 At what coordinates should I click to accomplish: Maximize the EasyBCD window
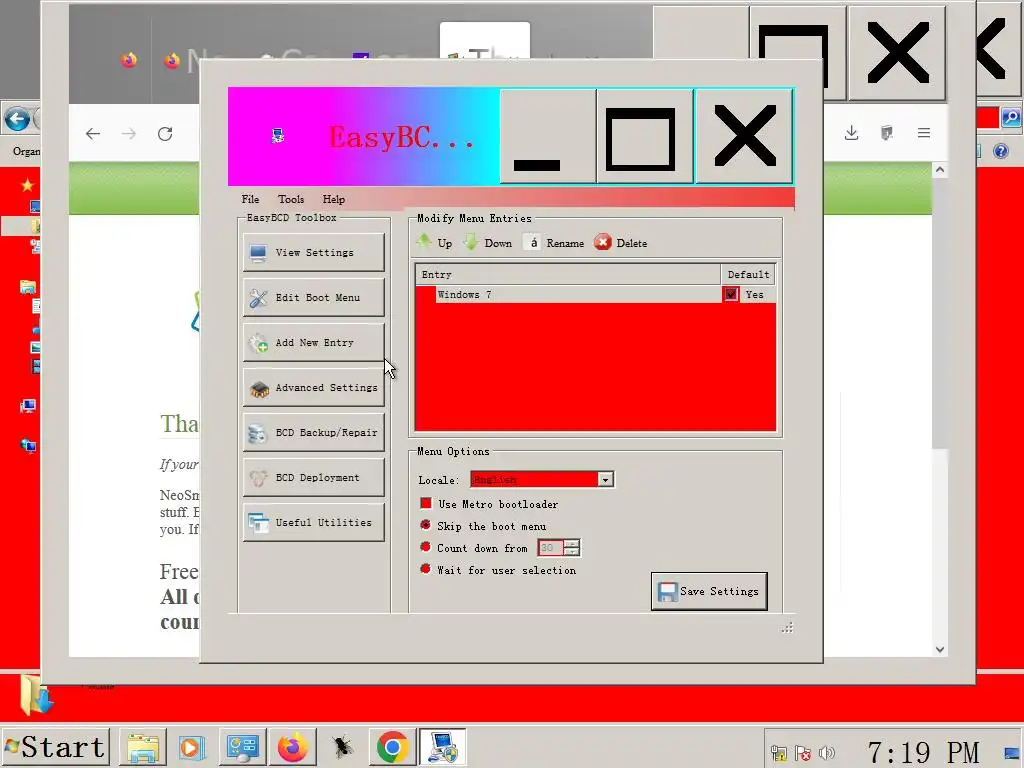click(645, 136)
